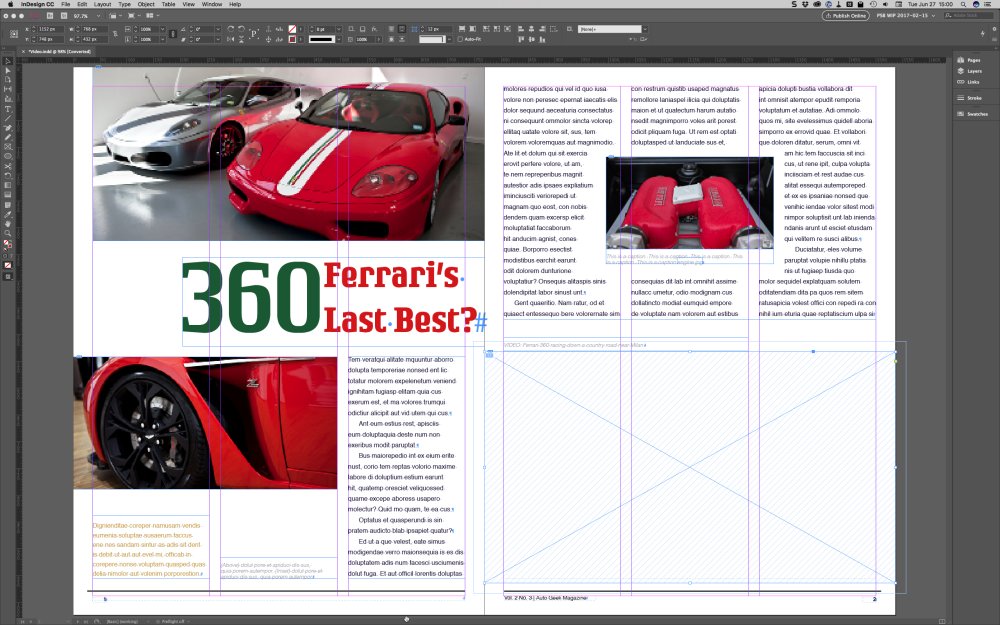
Task: Open the Stroke panel
Action: coord(969,98)
